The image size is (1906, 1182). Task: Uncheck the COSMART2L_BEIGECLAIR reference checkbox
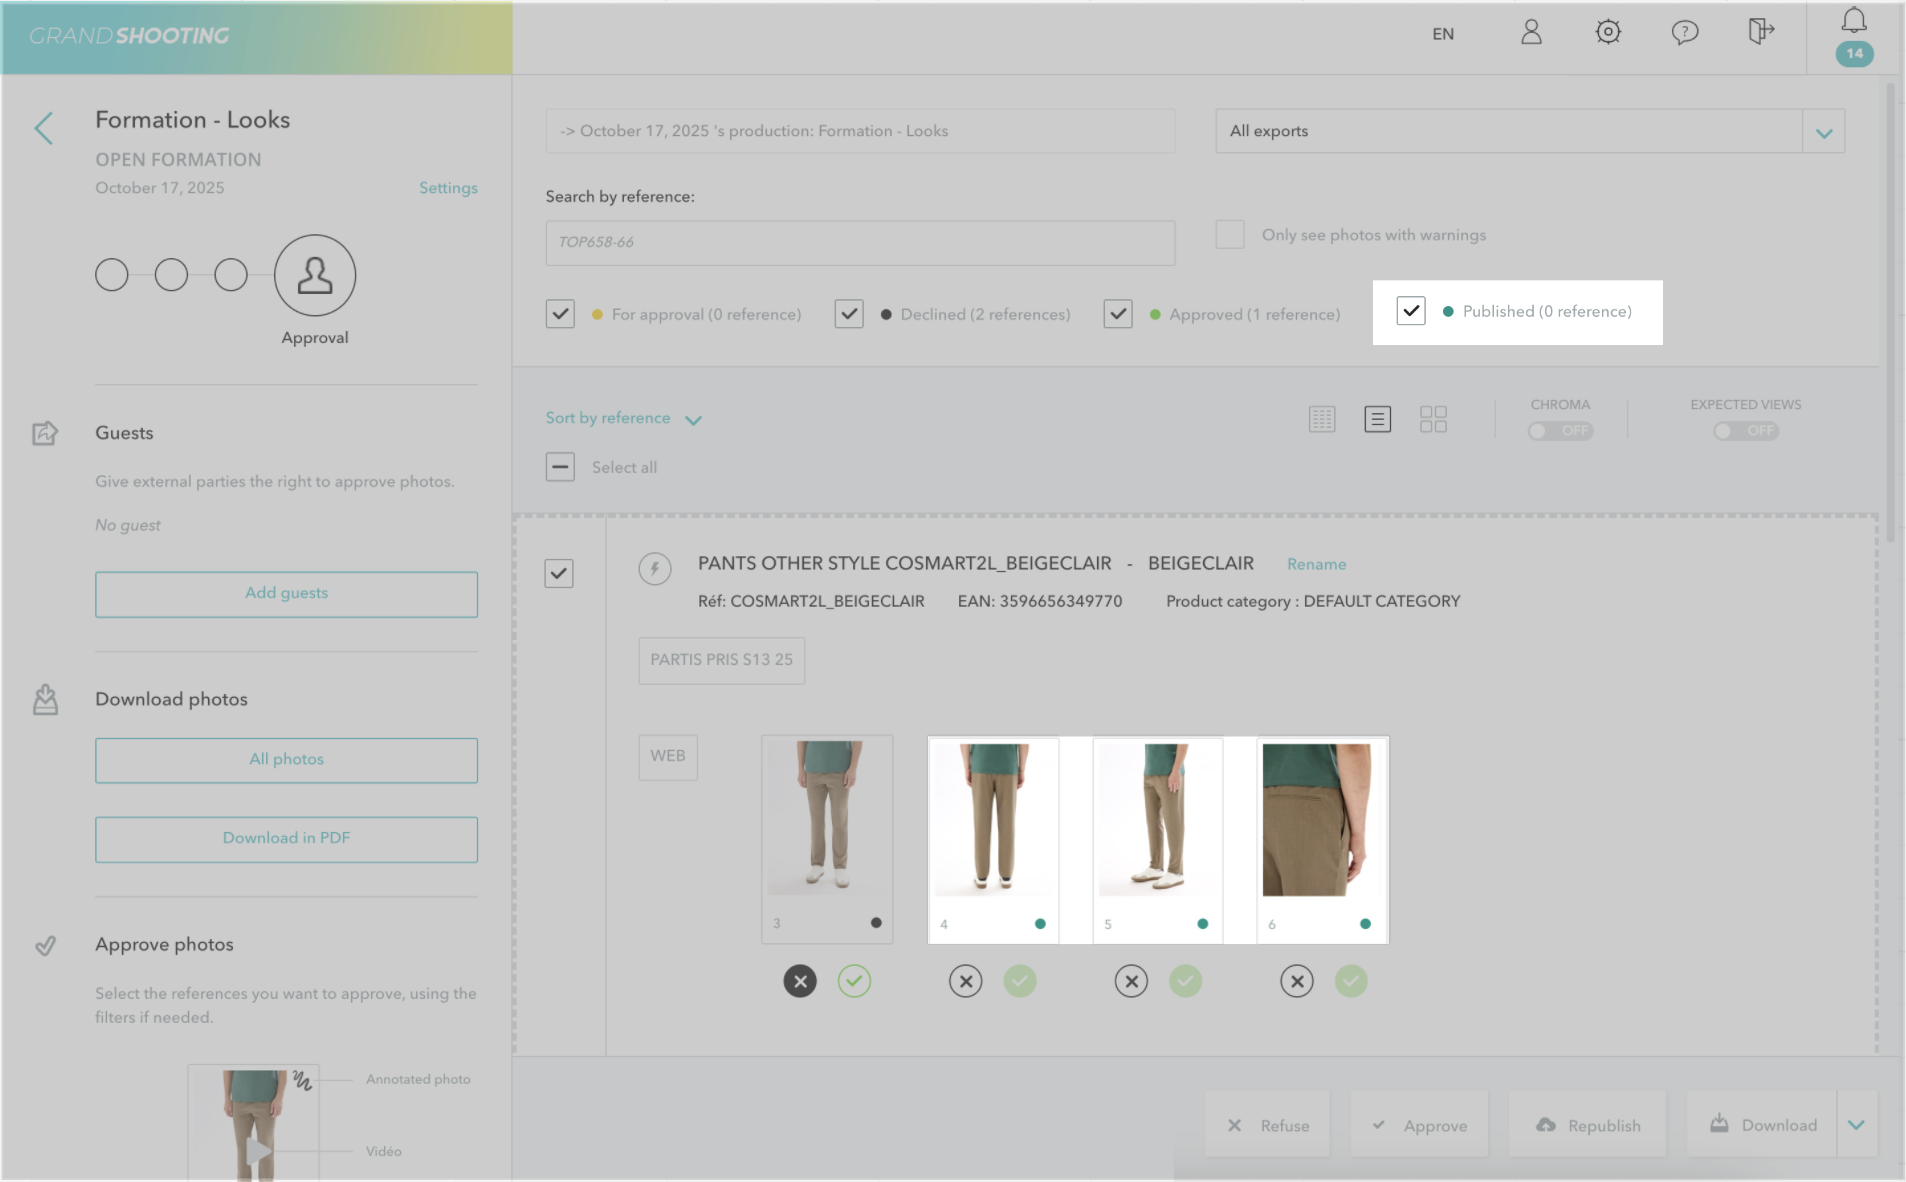point(559,574)
